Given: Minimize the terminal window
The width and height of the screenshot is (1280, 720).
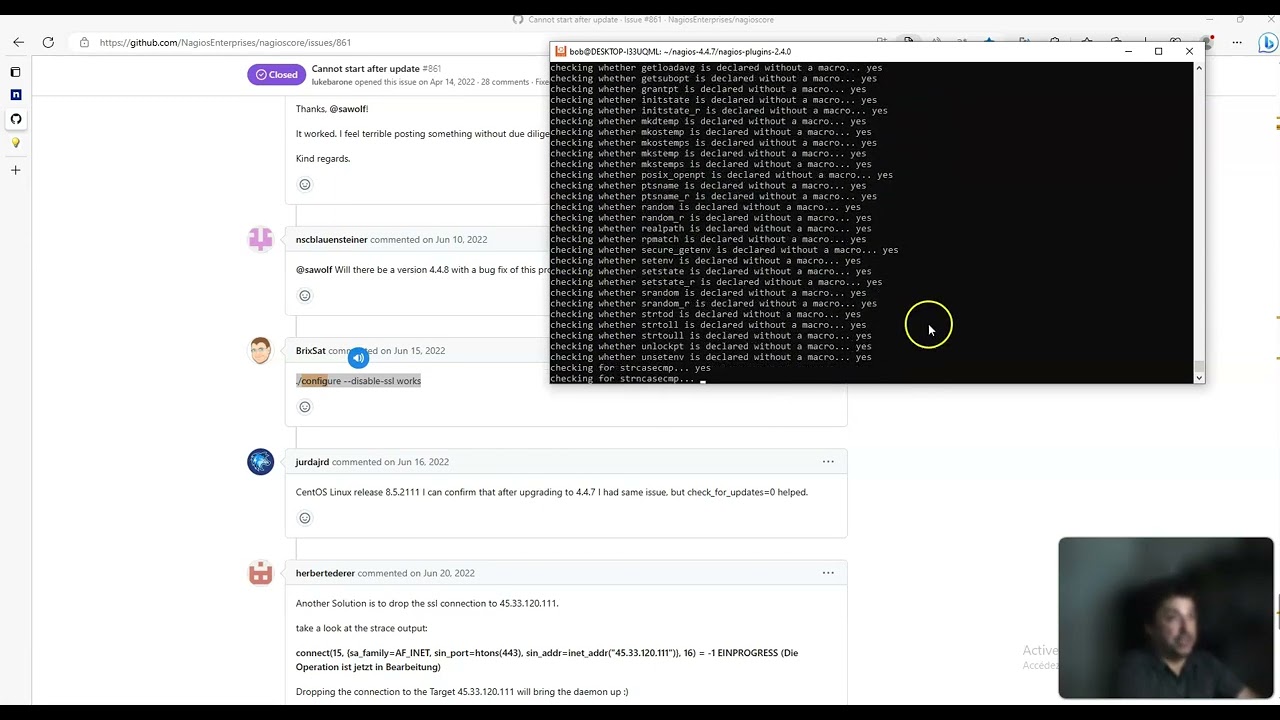Looking at the screenshot, I should click(1128, 51).
